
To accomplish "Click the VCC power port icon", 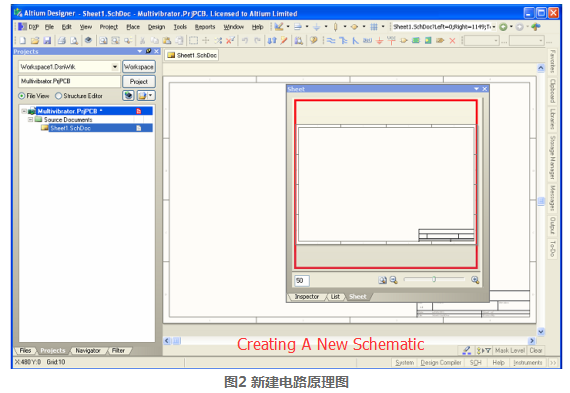I will click(391, 40).
